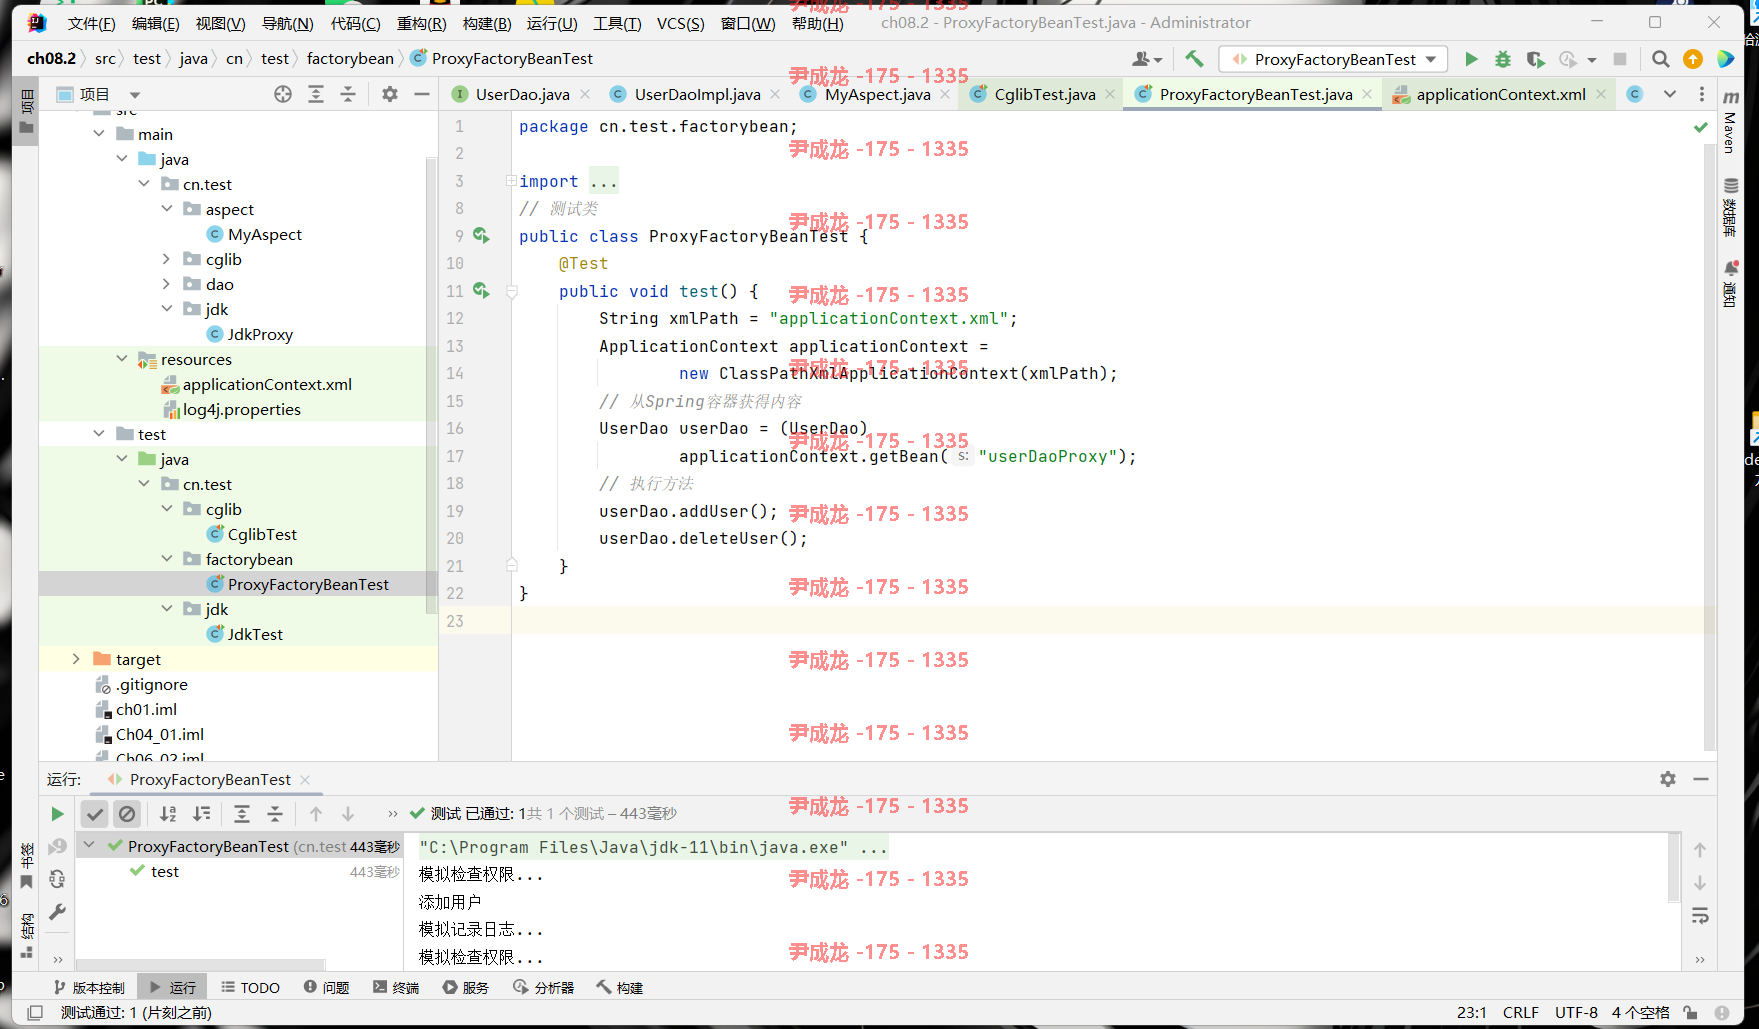Open project panel gear options
1759x1029 pixels.
coord(390,94)
